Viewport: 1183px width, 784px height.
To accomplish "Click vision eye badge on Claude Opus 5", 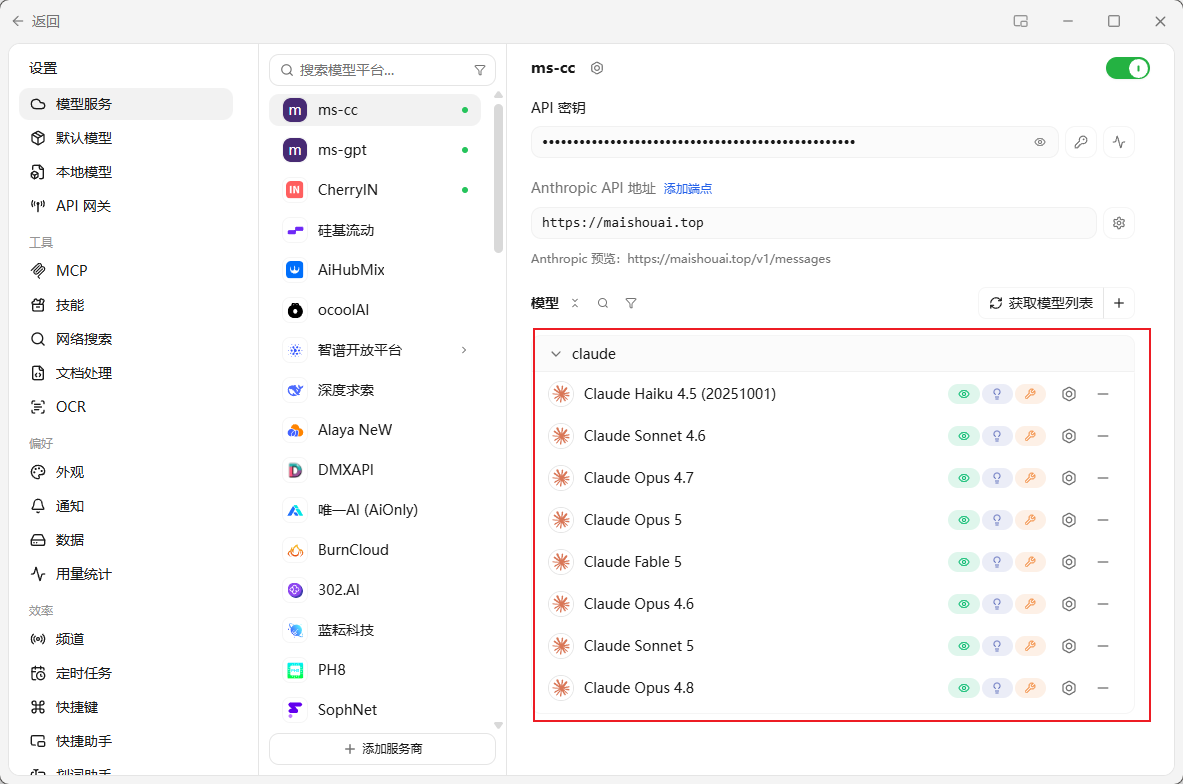I will pyautogui.click(x=963, y=520).
